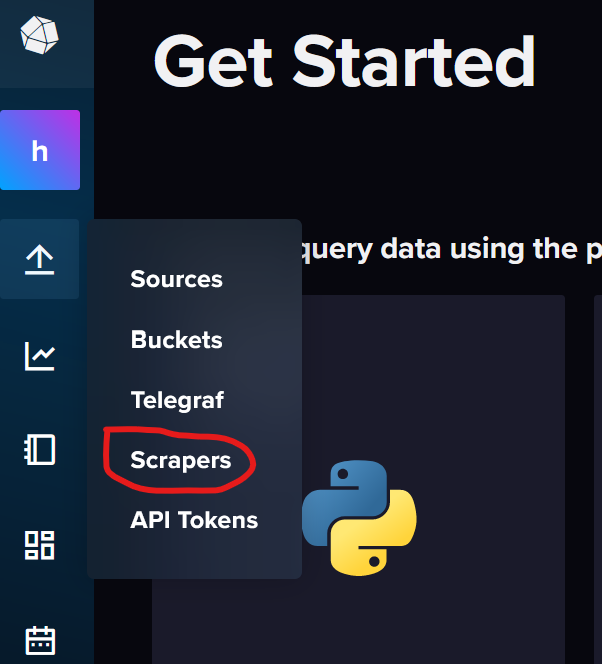Open Tasks with the calendar icon
Screen dimensions: 602x664
point(40,639)
